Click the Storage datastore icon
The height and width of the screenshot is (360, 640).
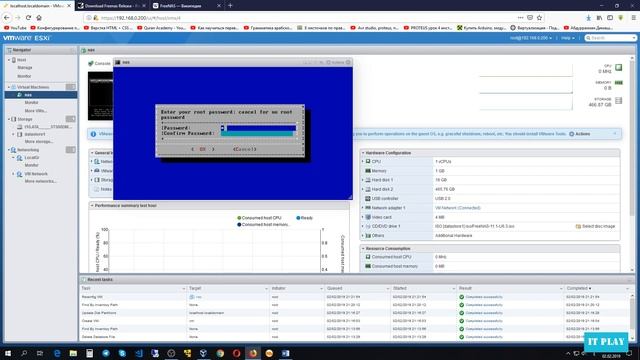13,119
